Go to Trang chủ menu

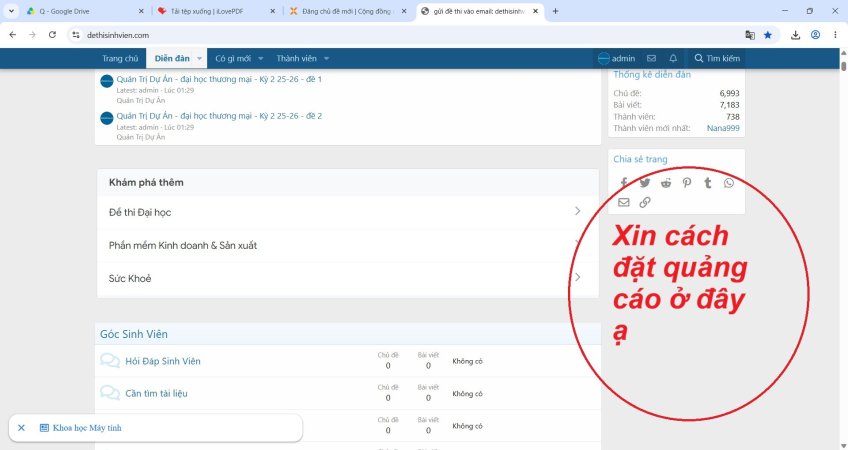pyautogui.click(x=120, y=58)
